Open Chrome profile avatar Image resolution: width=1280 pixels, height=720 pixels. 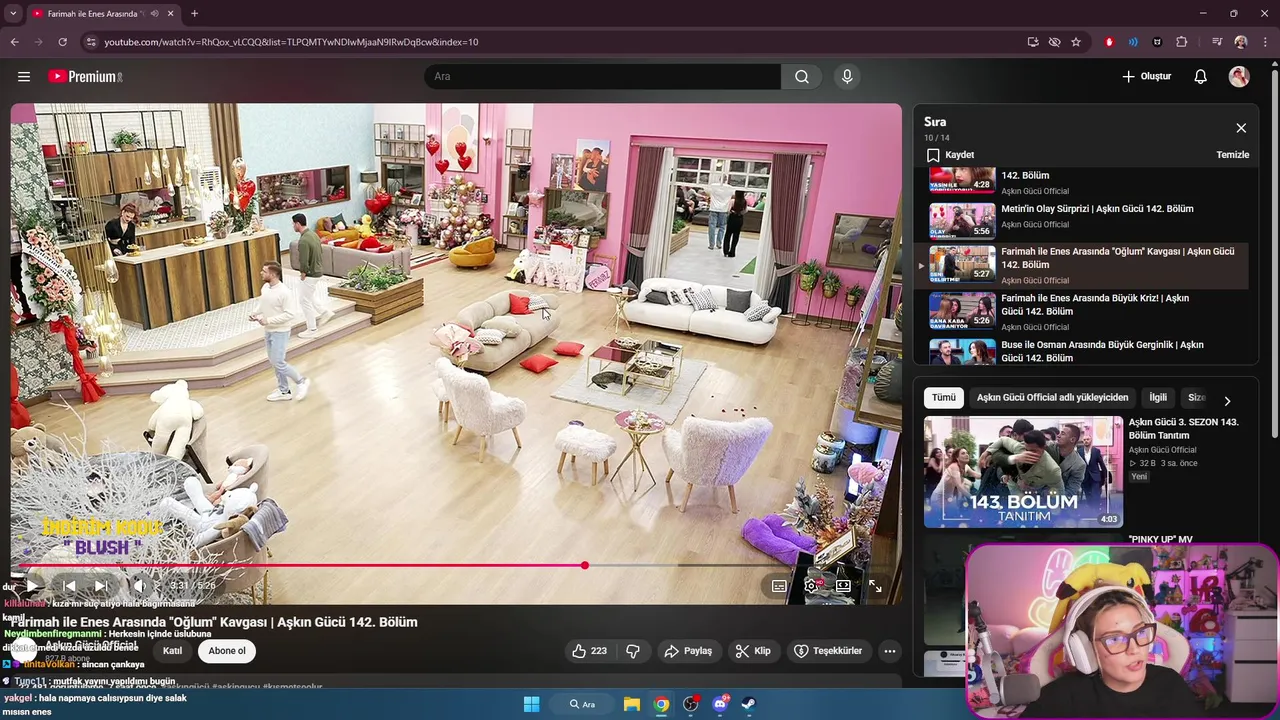click(1241, 42)
